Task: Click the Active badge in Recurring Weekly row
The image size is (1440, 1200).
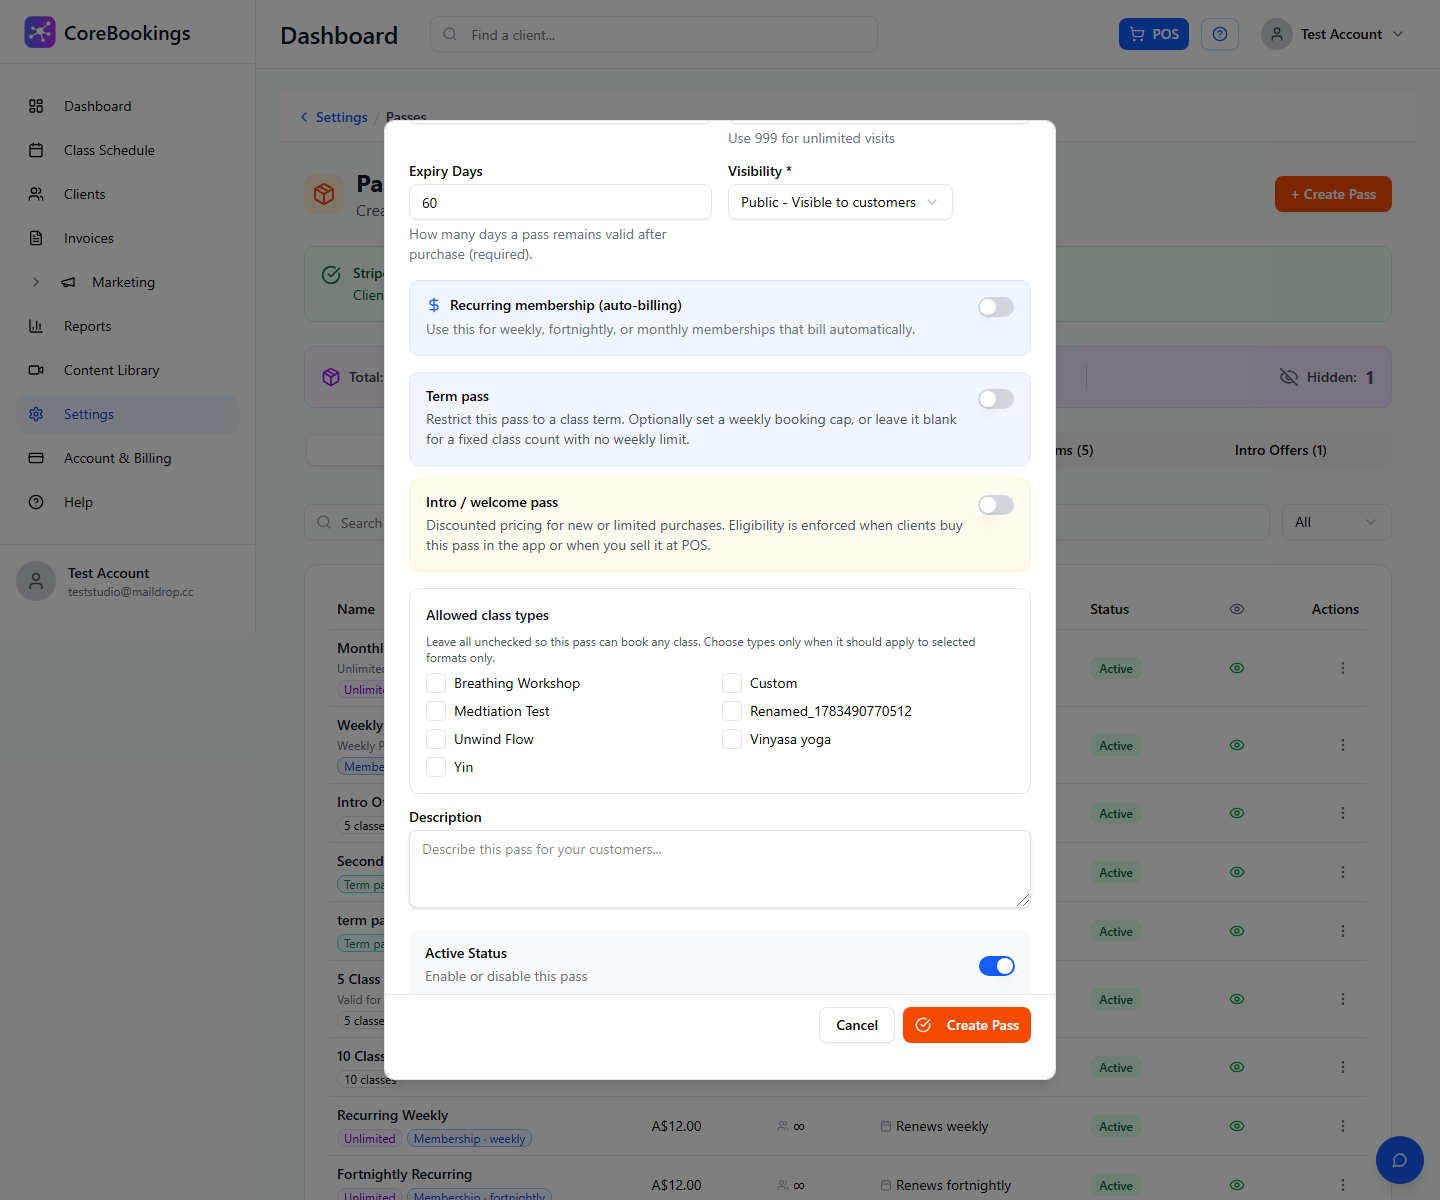Action: click(1116, 1127)
